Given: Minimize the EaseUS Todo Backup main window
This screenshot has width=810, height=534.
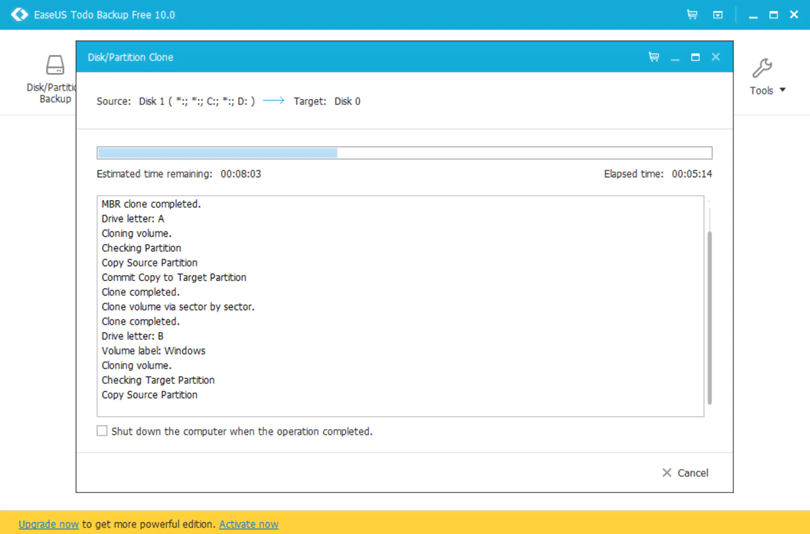Looking at the screenshot, I should tap(753, 15).
